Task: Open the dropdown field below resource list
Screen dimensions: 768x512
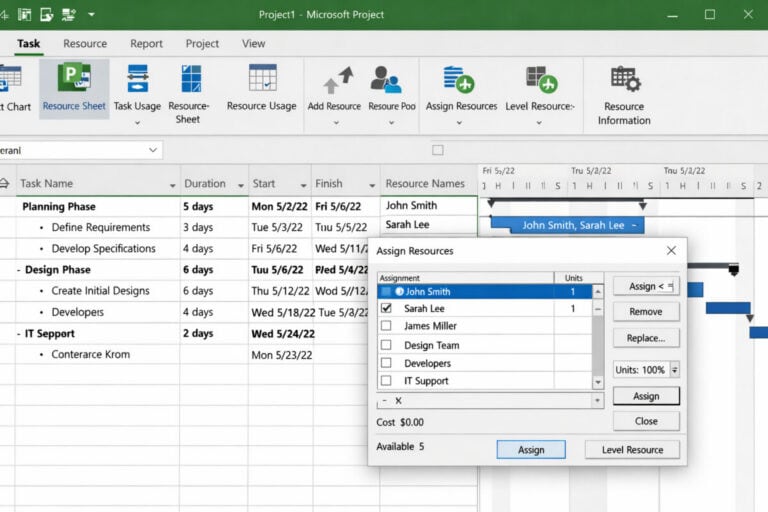Action: [490, 401]
